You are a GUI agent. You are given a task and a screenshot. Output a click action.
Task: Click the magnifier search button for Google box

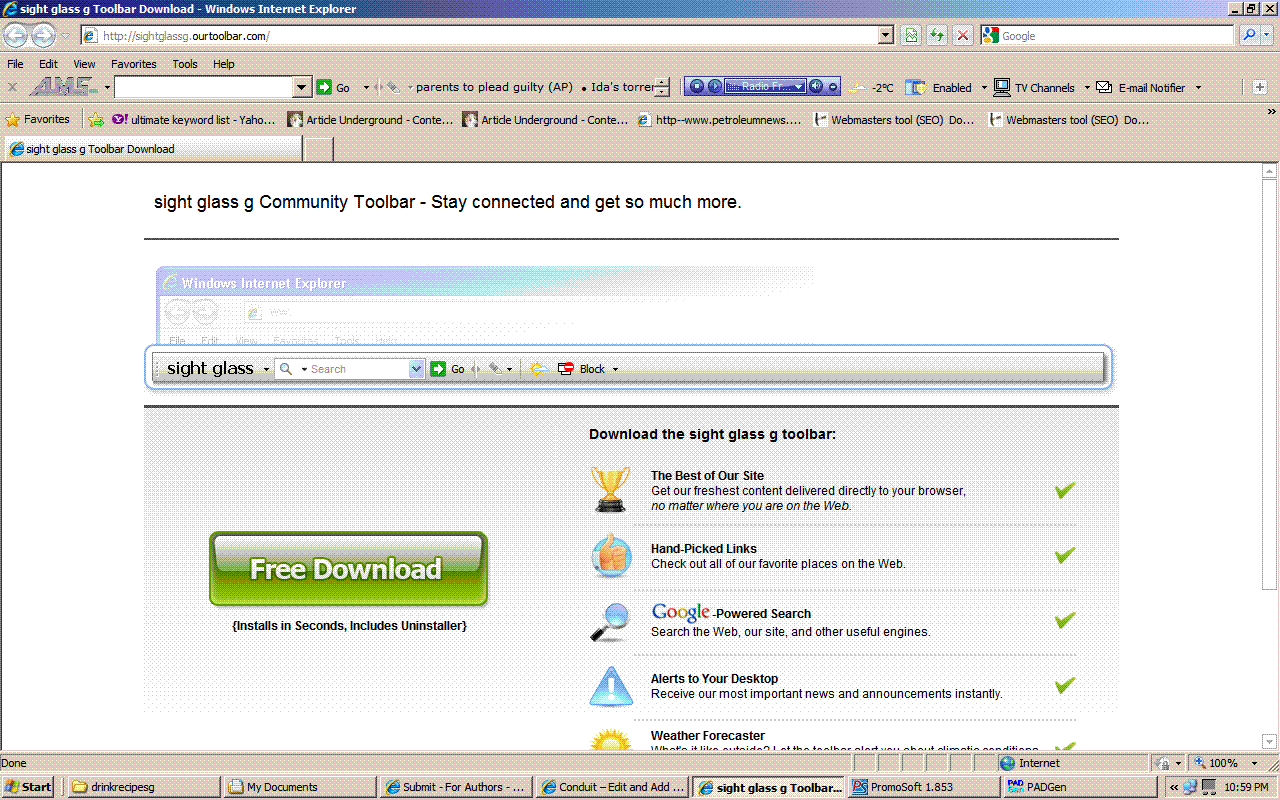[x=1249, y=35]
